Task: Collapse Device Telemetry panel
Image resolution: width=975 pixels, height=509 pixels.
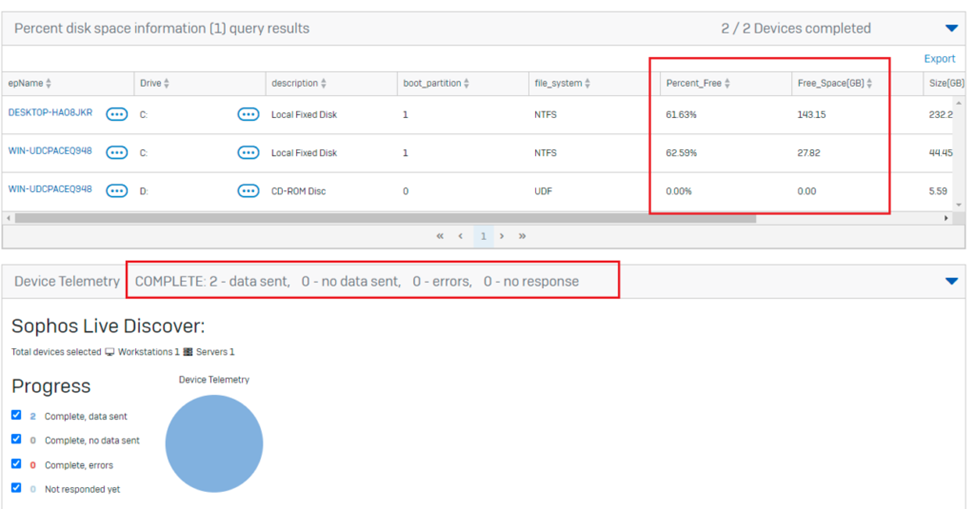Action: [951, 281]
